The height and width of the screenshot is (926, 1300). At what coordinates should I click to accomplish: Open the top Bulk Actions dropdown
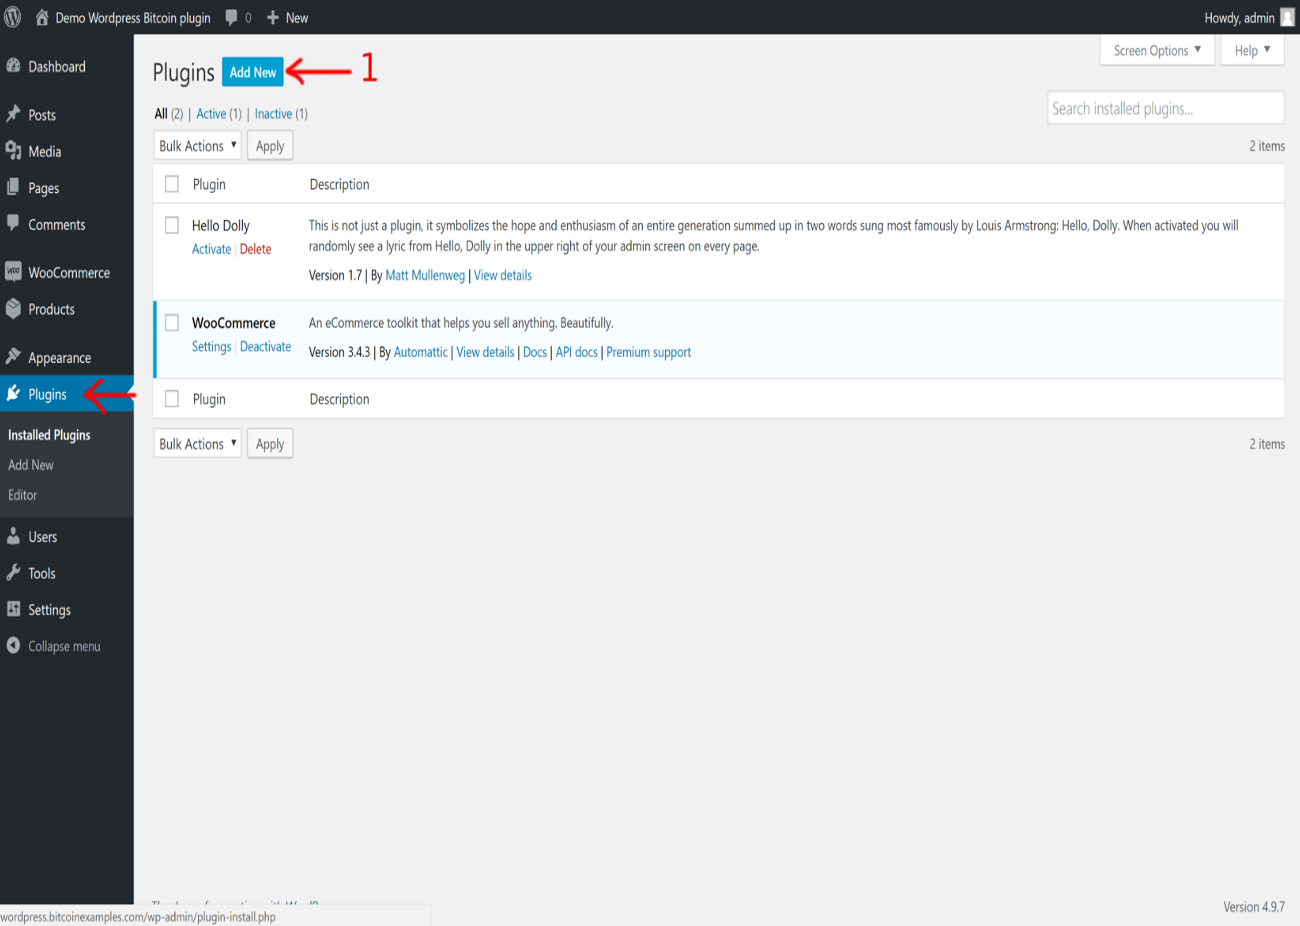(198, 146)
